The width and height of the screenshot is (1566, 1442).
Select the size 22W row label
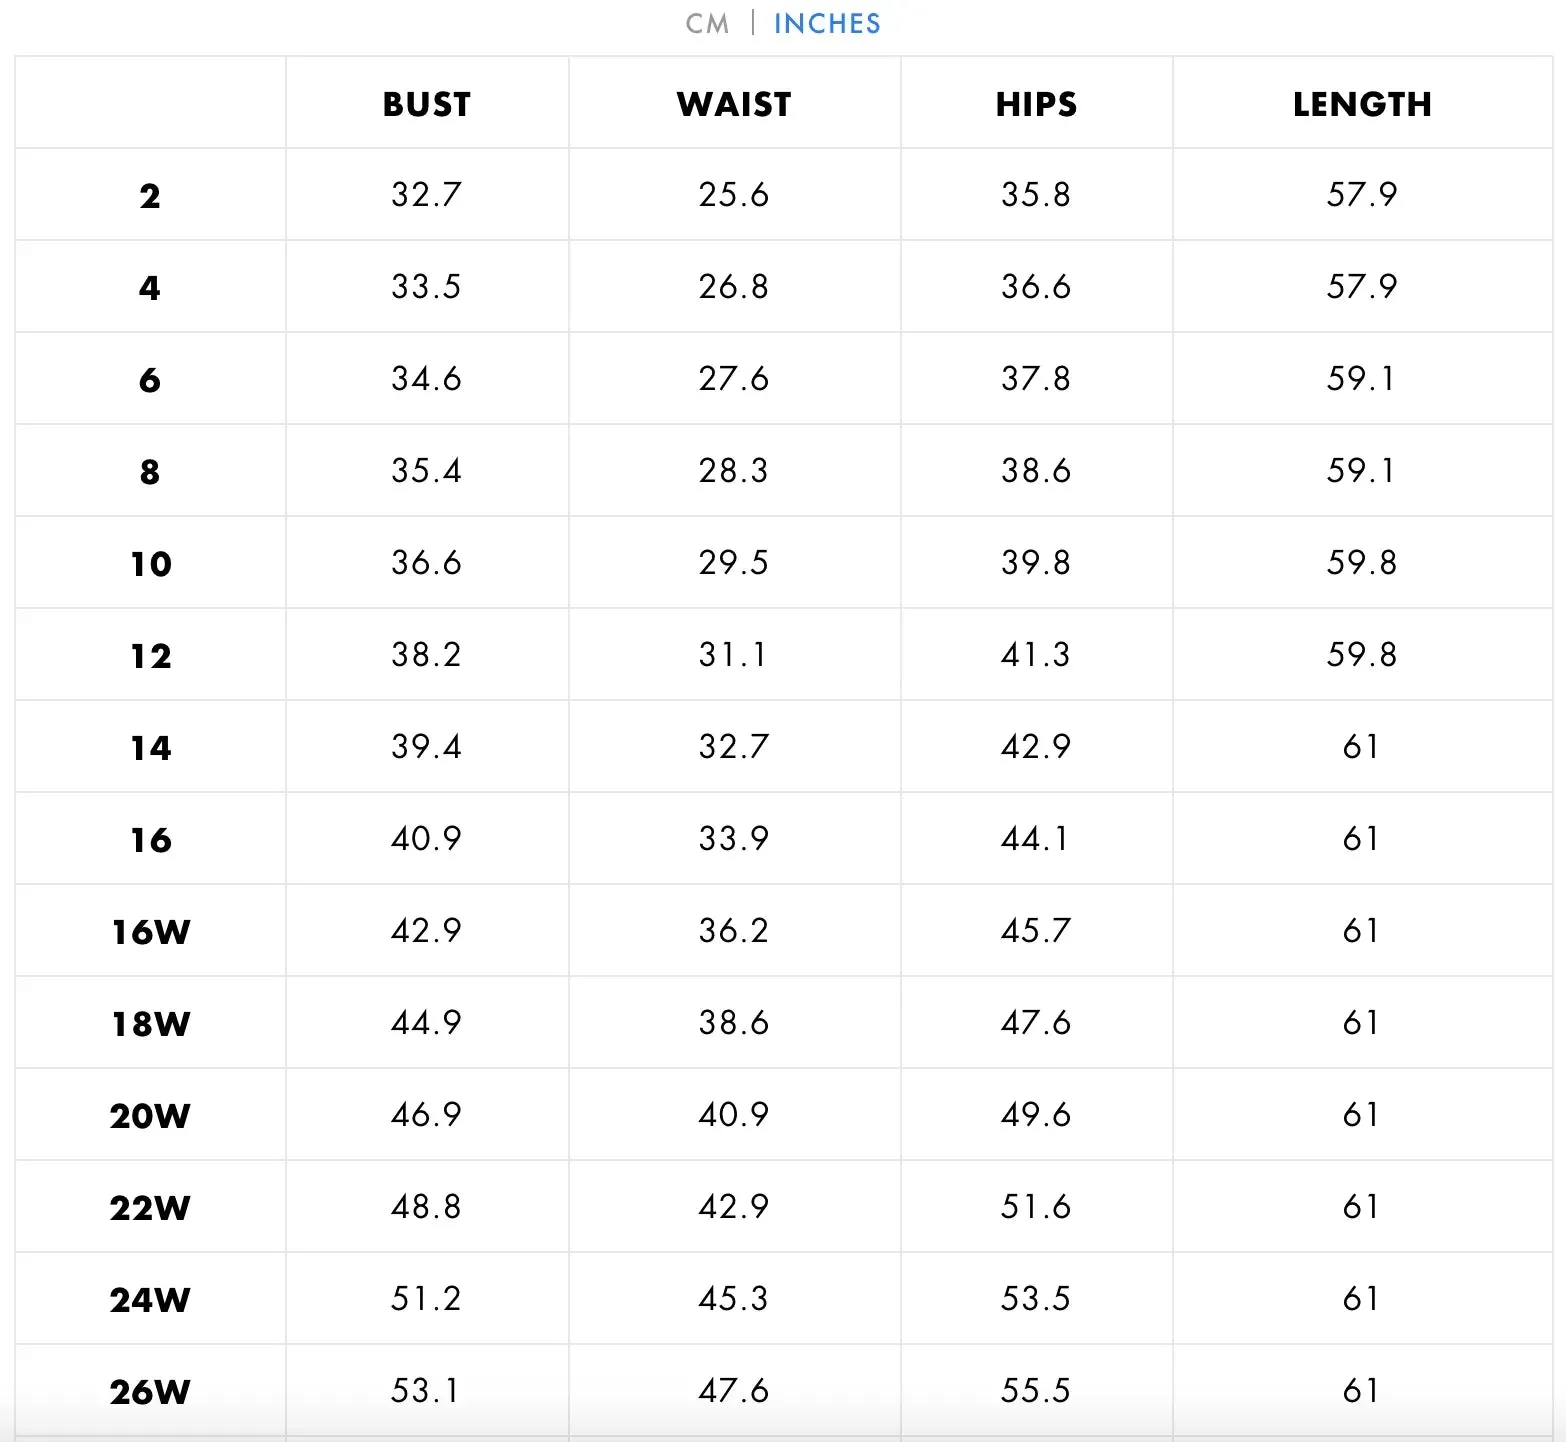coord(150,1208)
